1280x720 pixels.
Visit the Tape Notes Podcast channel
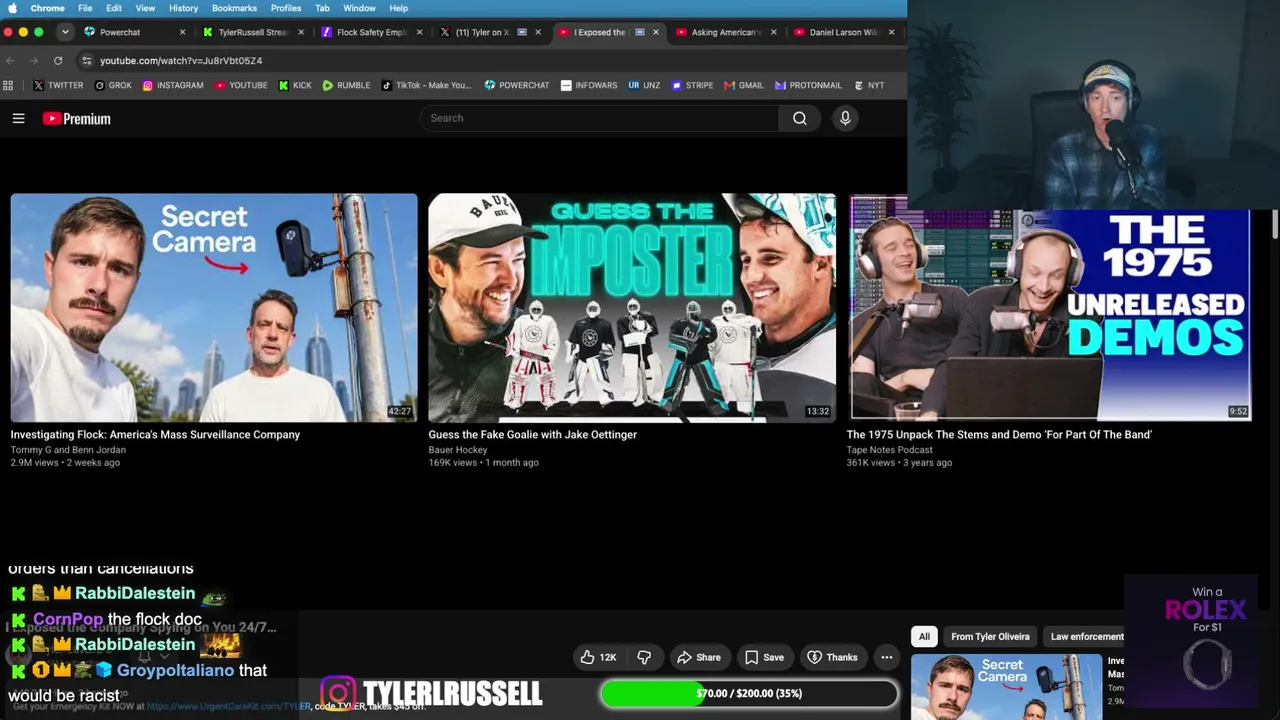pos(889,450)
